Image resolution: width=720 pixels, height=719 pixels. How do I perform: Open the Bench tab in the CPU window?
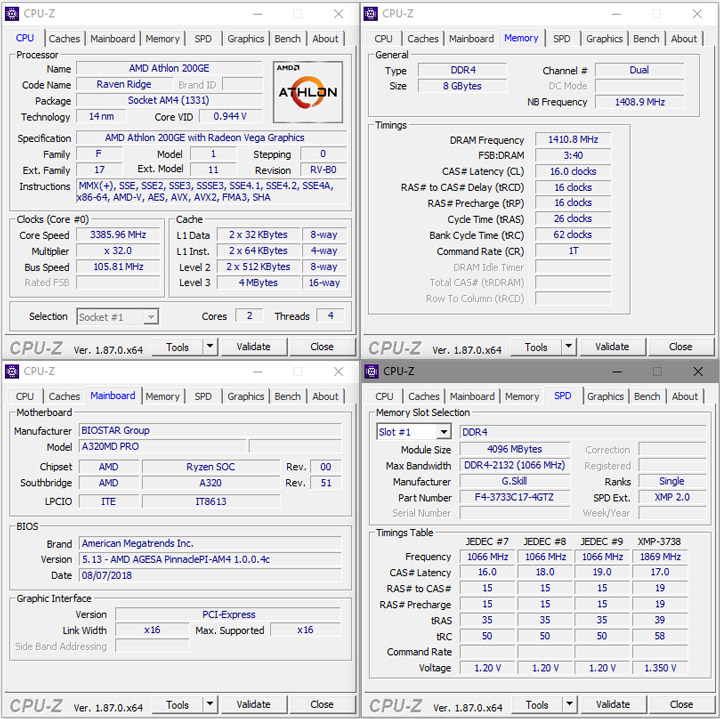pos(287,39)
